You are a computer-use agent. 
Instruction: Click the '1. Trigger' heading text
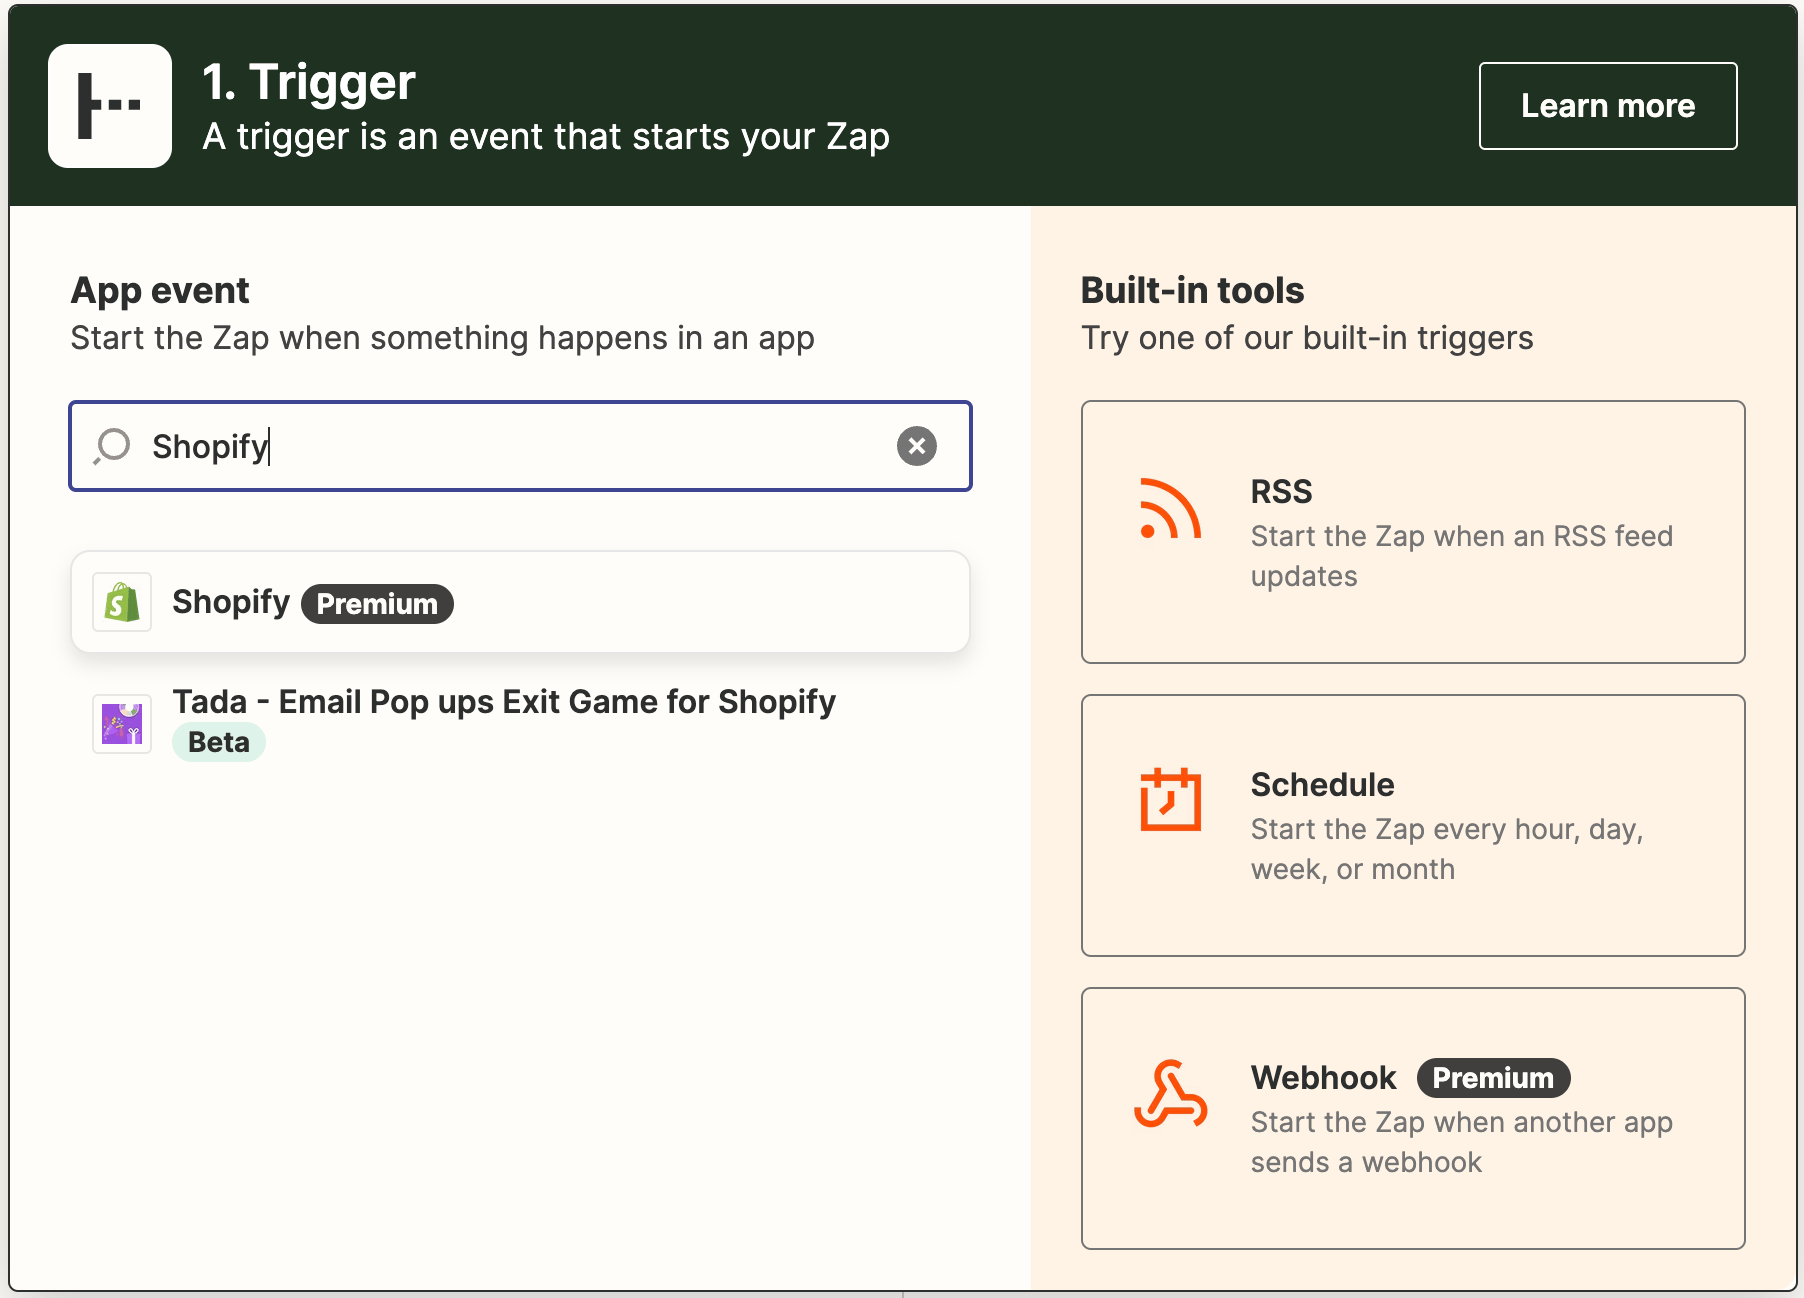click(309, 82)
